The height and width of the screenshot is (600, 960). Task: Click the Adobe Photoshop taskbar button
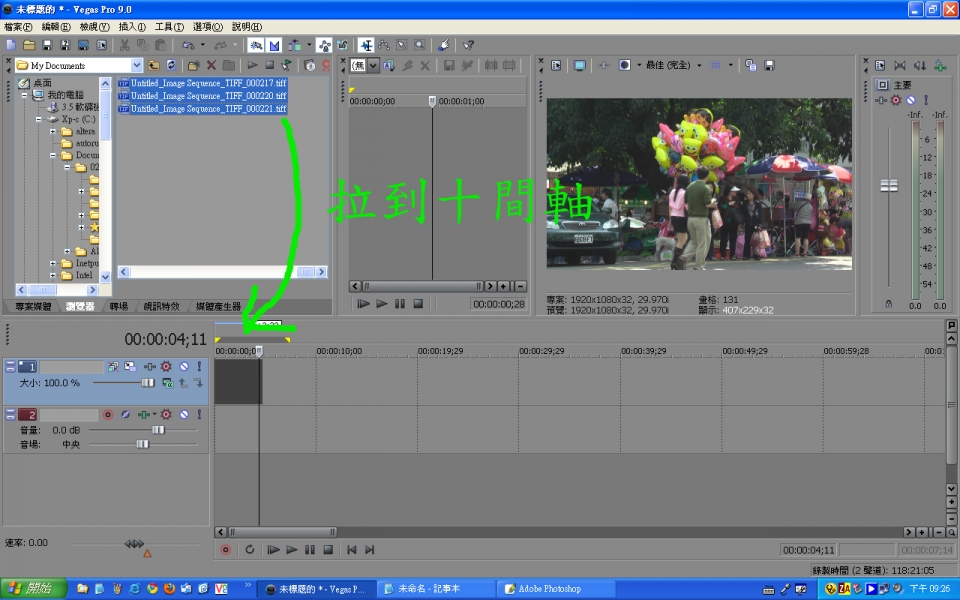[x=549, y=588]
